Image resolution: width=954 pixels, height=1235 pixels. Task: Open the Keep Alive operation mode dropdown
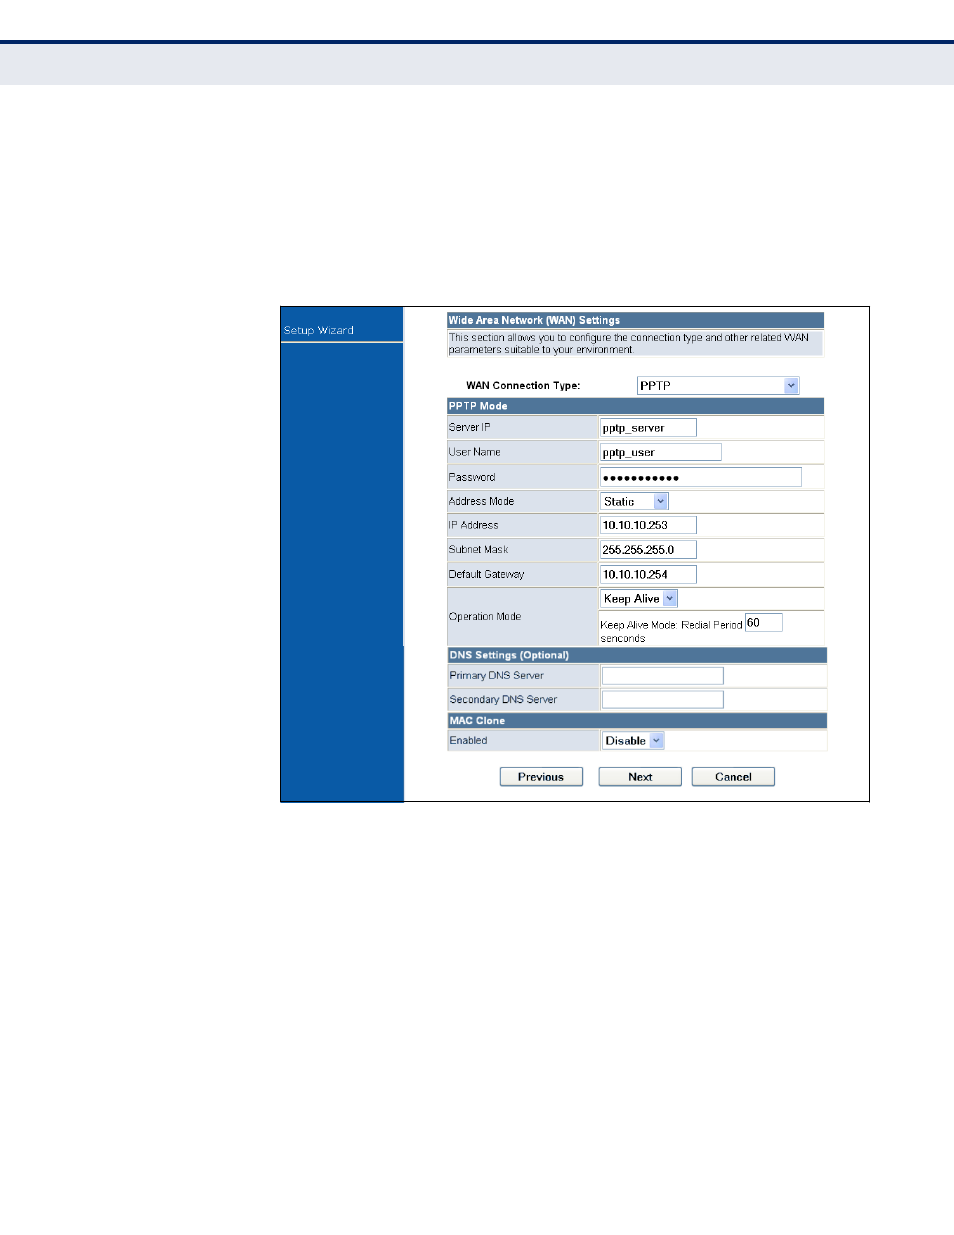coord(640,599)
